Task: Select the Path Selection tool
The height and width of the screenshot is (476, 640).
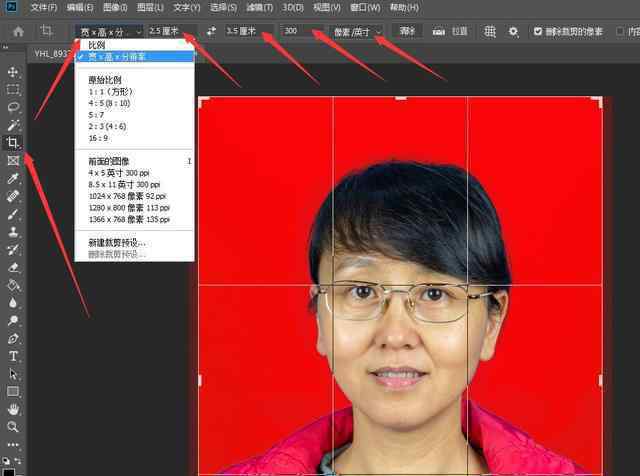Action: [x=13, y=374]
